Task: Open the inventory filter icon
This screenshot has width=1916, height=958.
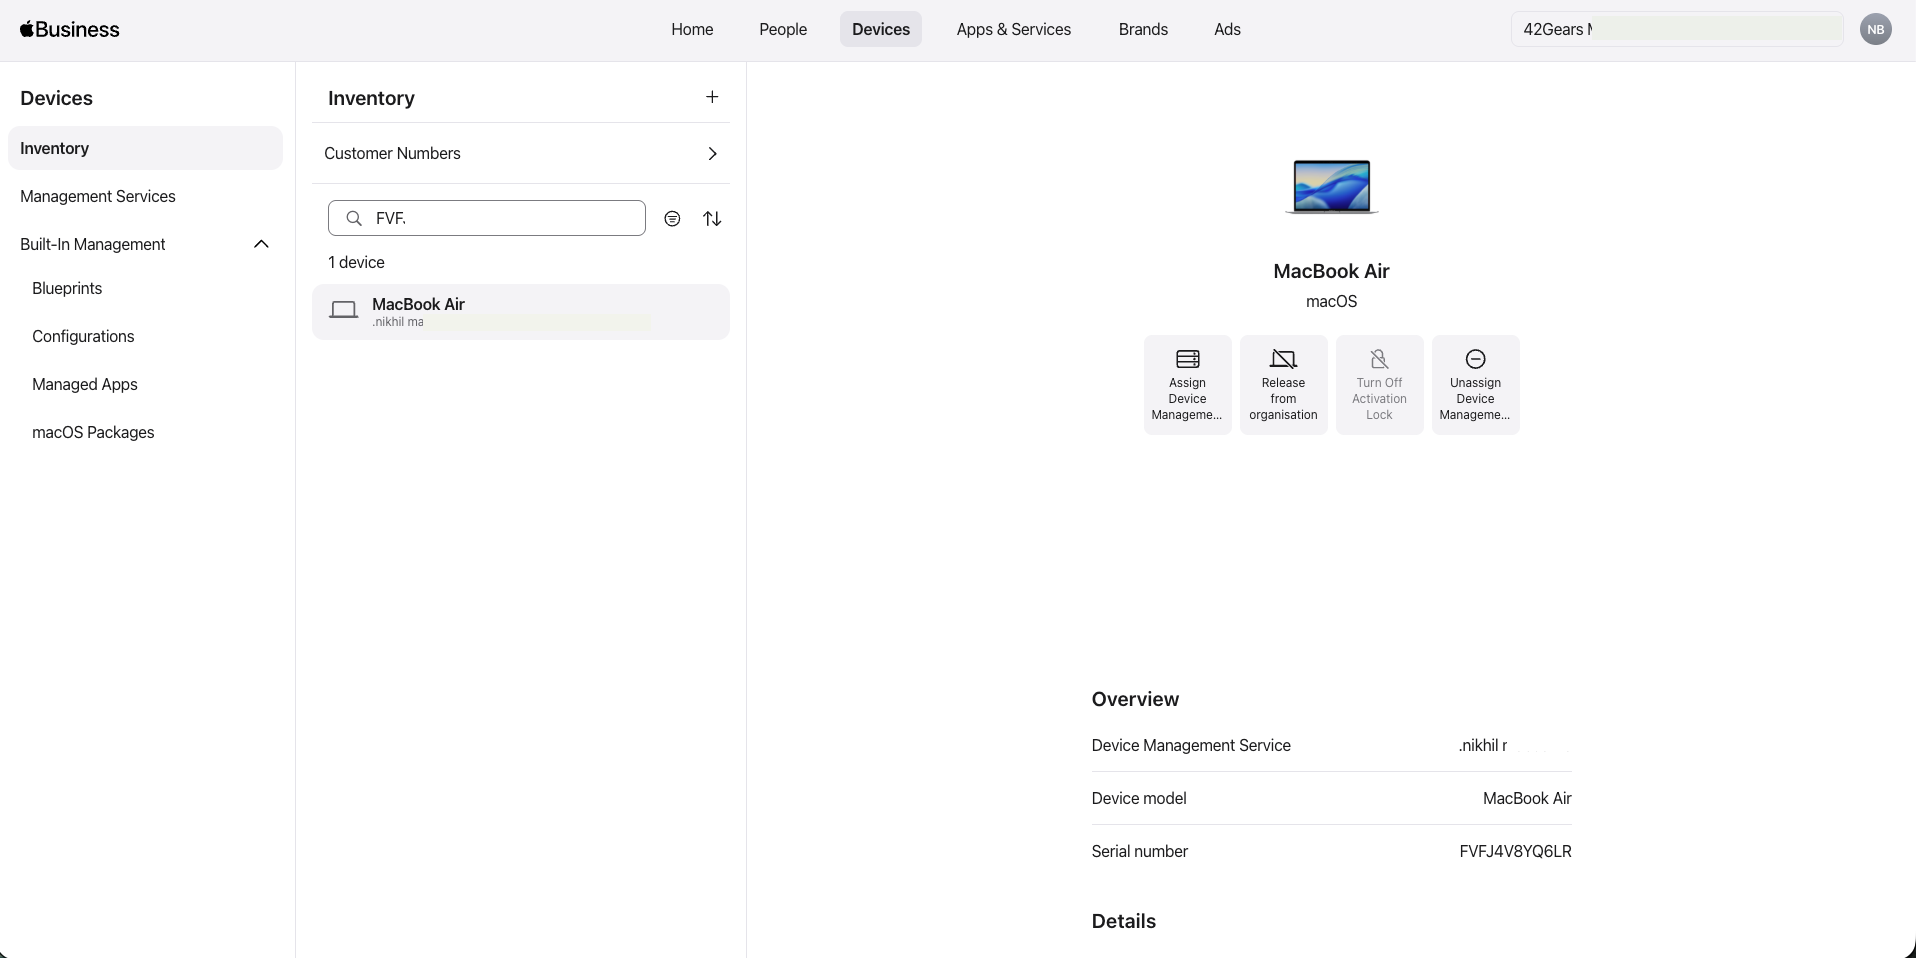Action: point(672,218)
